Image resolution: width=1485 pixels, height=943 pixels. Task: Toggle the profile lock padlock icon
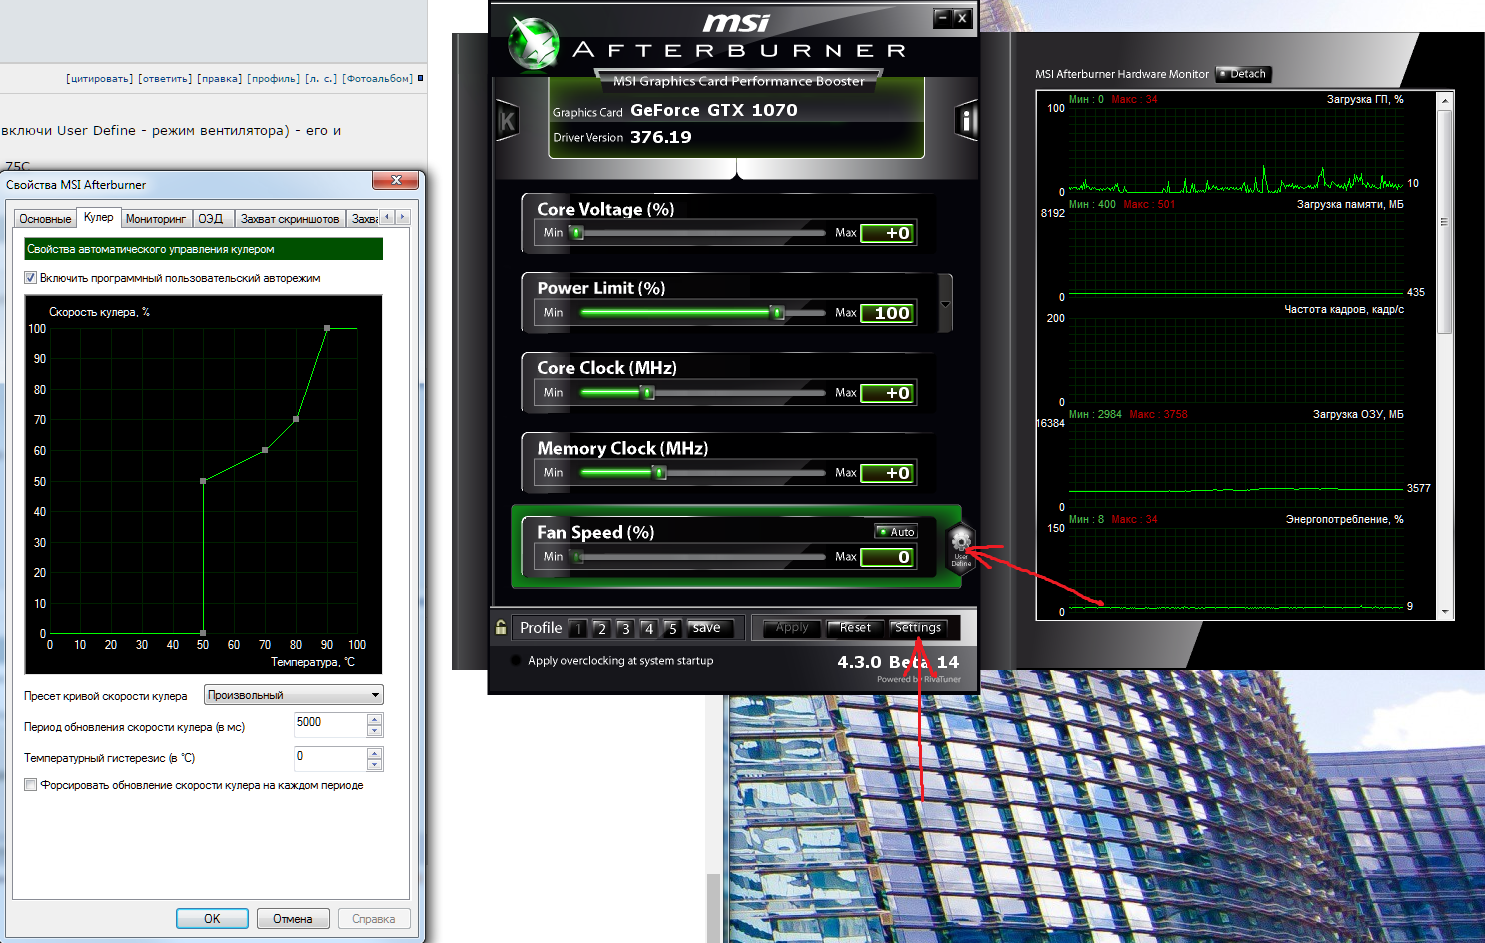[501, 627]
